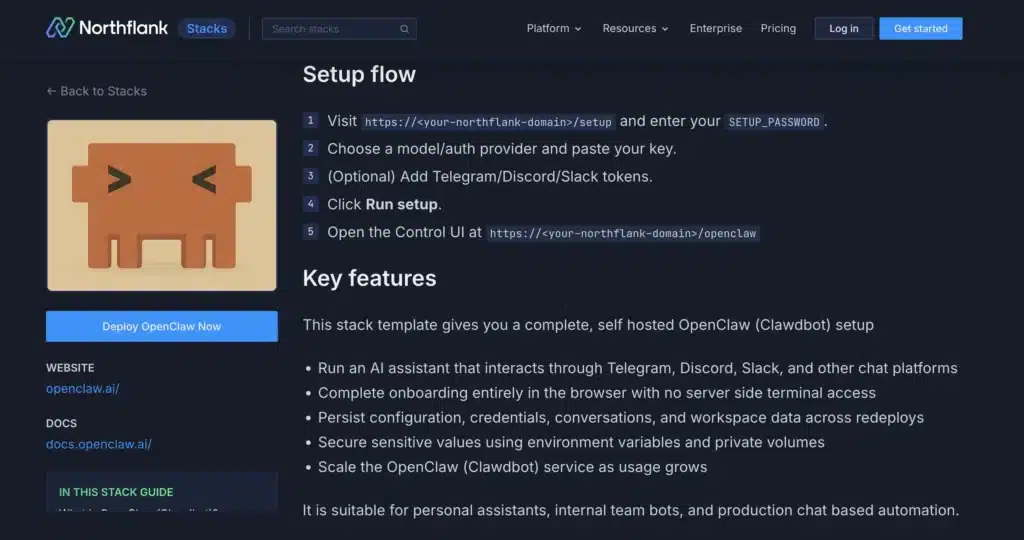Viewport: 1024px width, 540px height.
Task: Focus the Search stacks input field
Action: [x=330, y=29]
